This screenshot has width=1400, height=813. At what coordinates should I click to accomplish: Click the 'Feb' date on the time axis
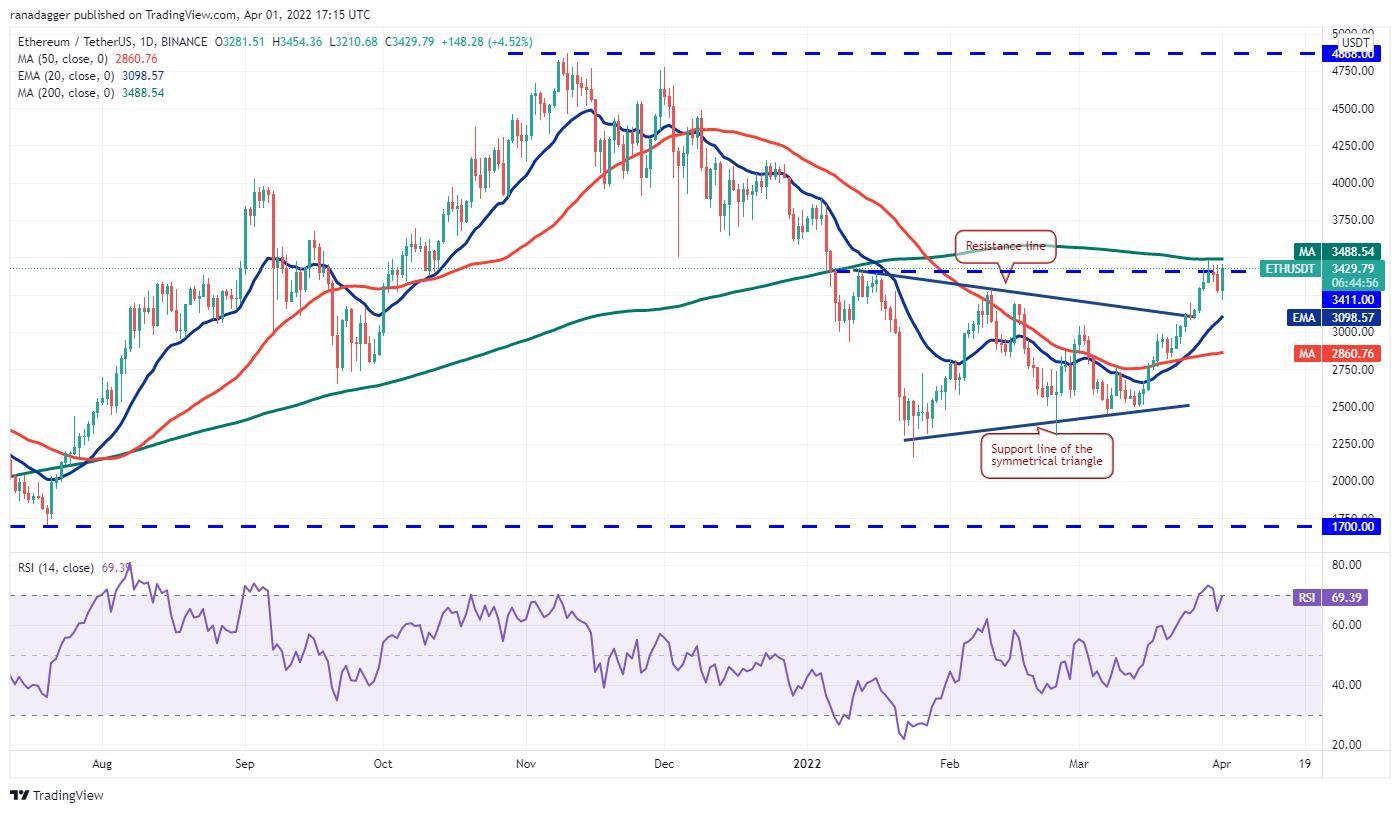pos(949,763)
